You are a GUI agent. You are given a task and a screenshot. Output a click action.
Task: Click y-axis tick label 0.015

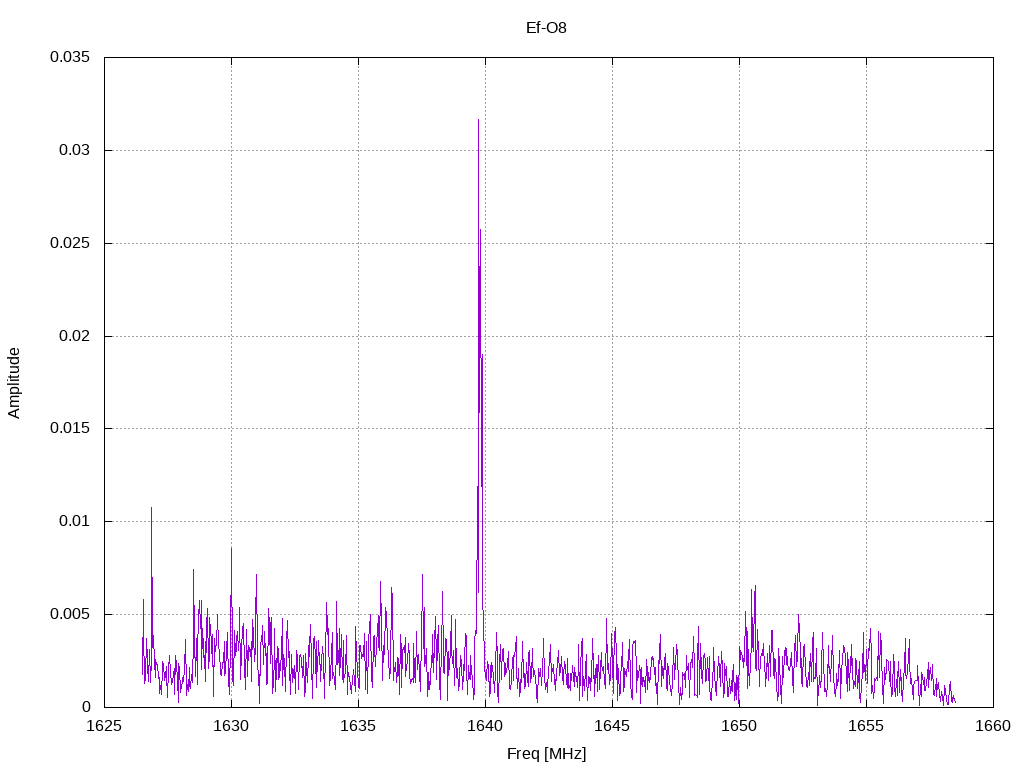70,428
